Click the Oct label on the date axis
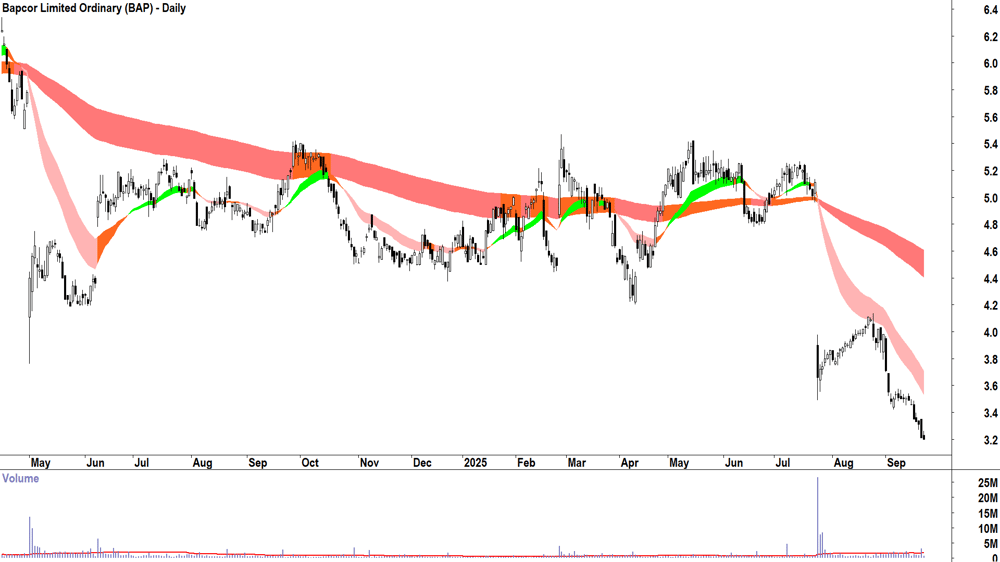The image size is (1000, 562). (x=309, y=463)
